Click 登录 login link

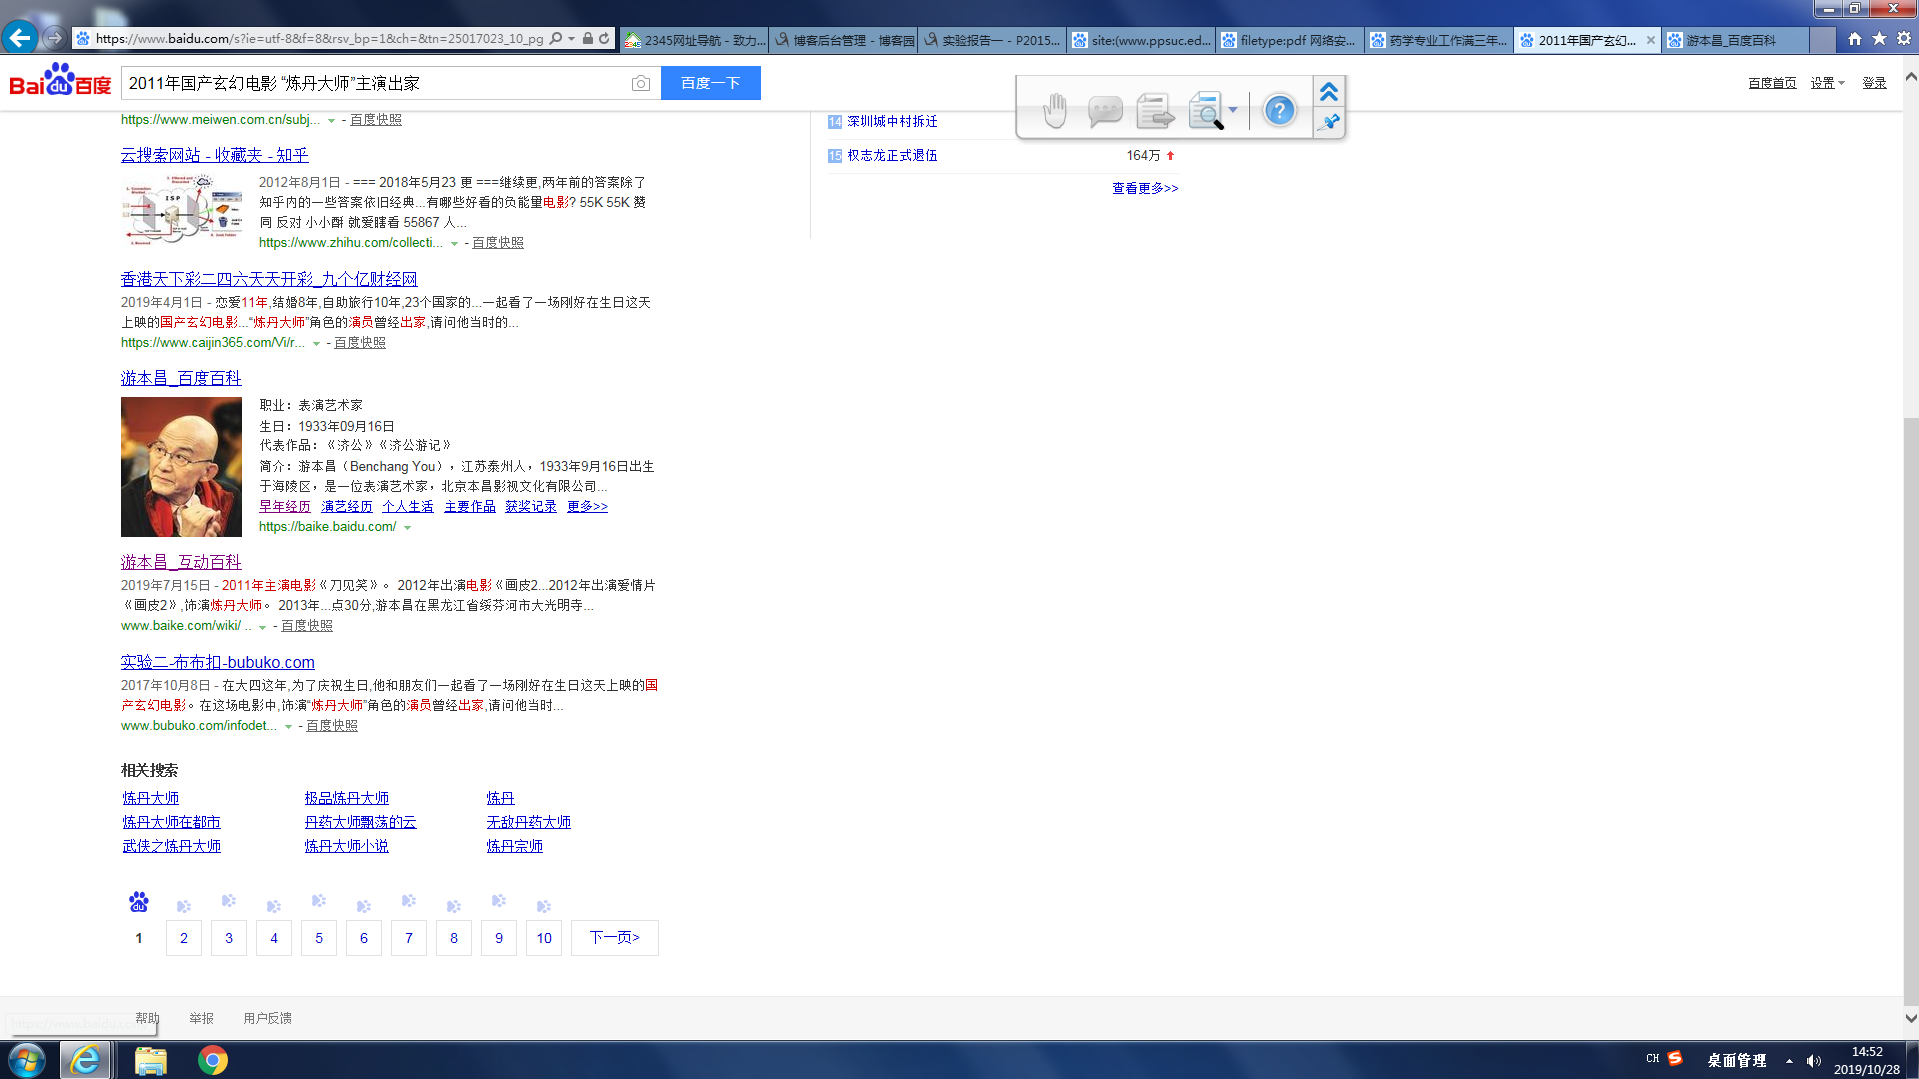coord(1875,83)
